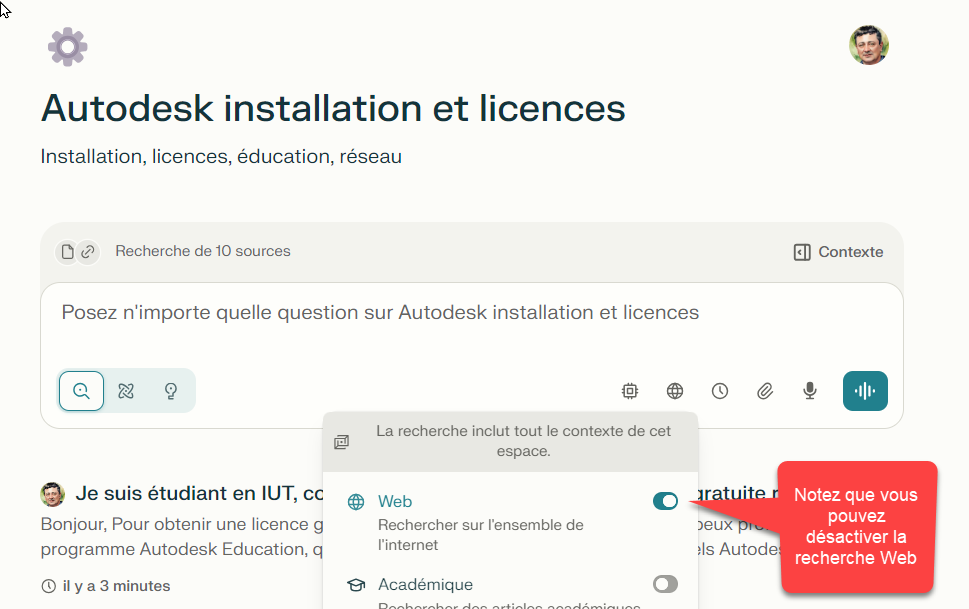This screenshot has height=609, width=969.
Task: Click the Web globe icon in popup
Action: click(356, 501)
